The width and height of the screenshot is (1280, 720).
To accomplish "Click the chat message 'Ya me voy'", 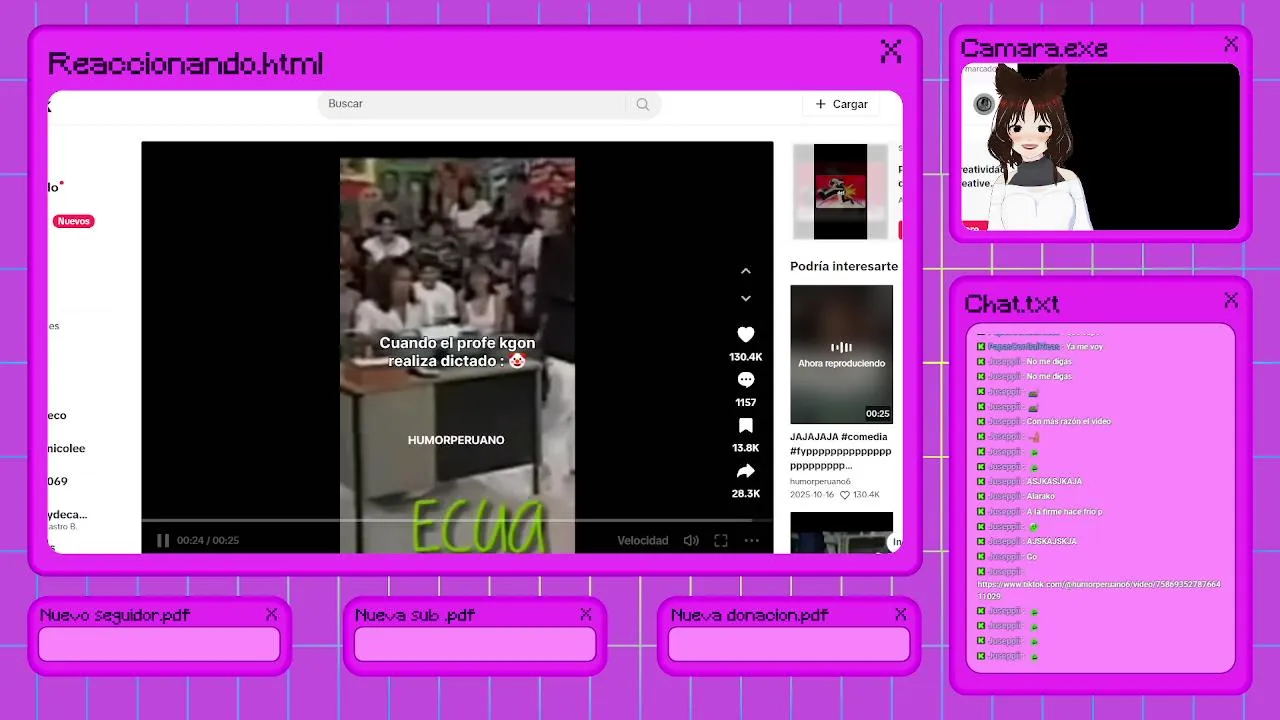I will tap(1084, 347).
